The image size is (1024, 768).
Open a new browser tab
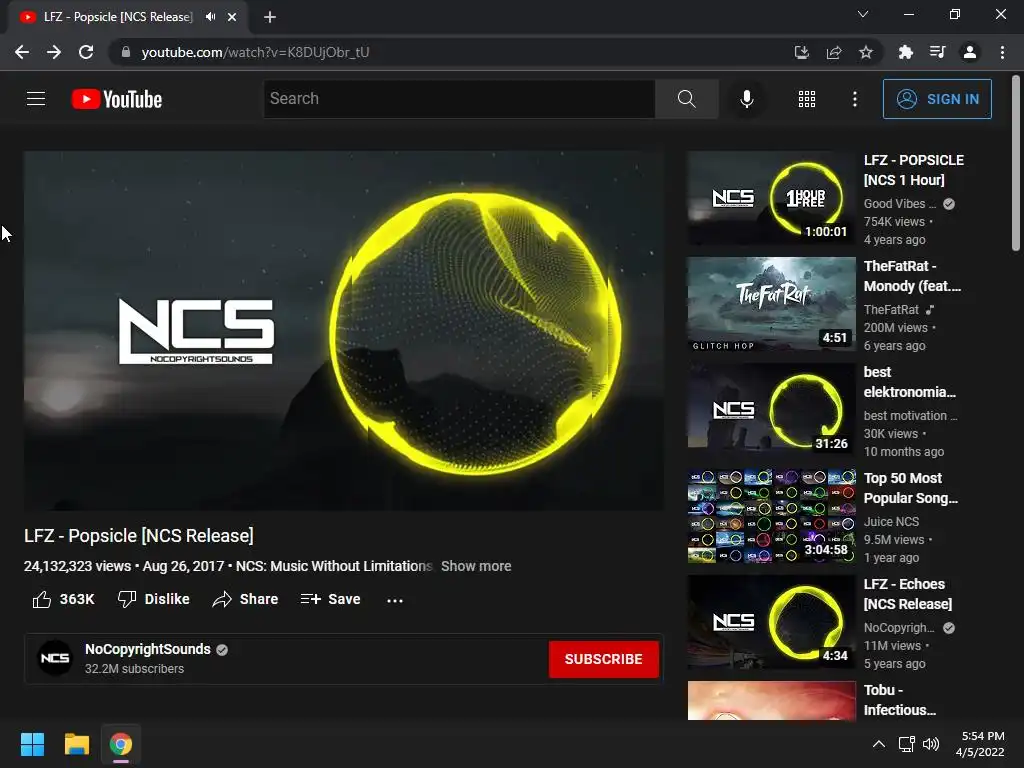[x=270, y=17]
